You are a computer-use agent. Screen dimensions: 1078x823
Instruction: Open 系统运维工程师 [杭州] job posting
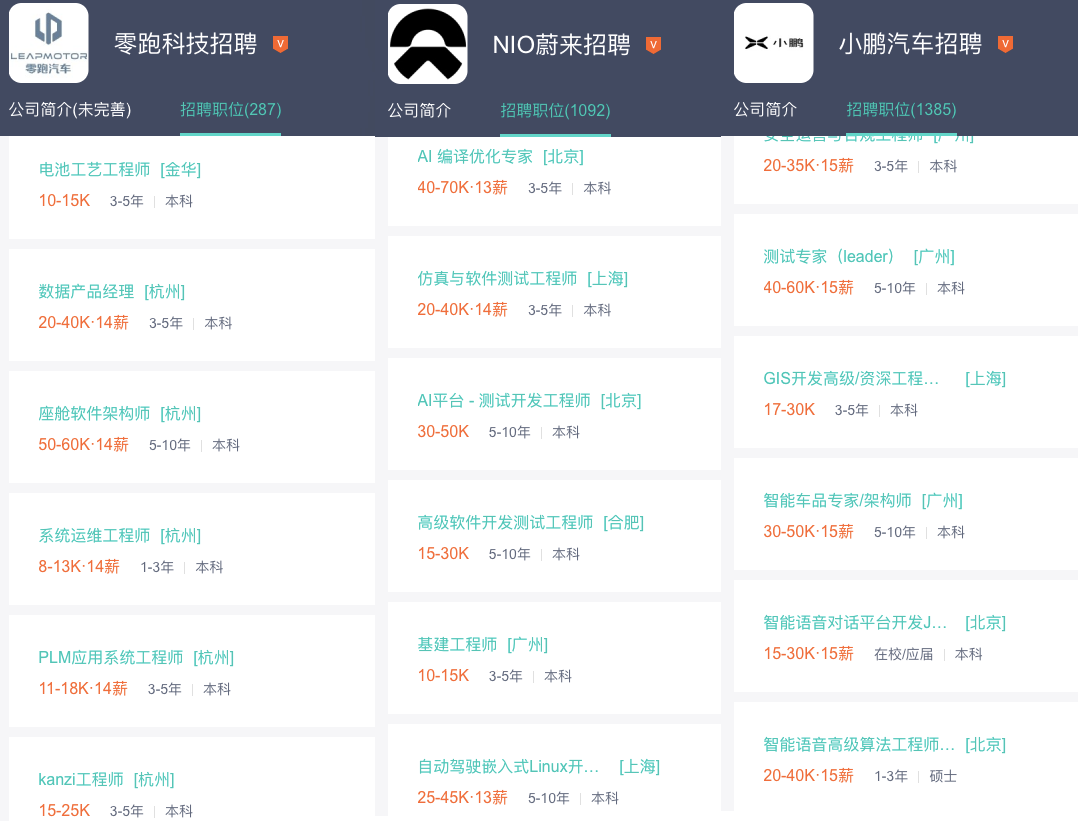pyautogui.click(x=120, y=536)
